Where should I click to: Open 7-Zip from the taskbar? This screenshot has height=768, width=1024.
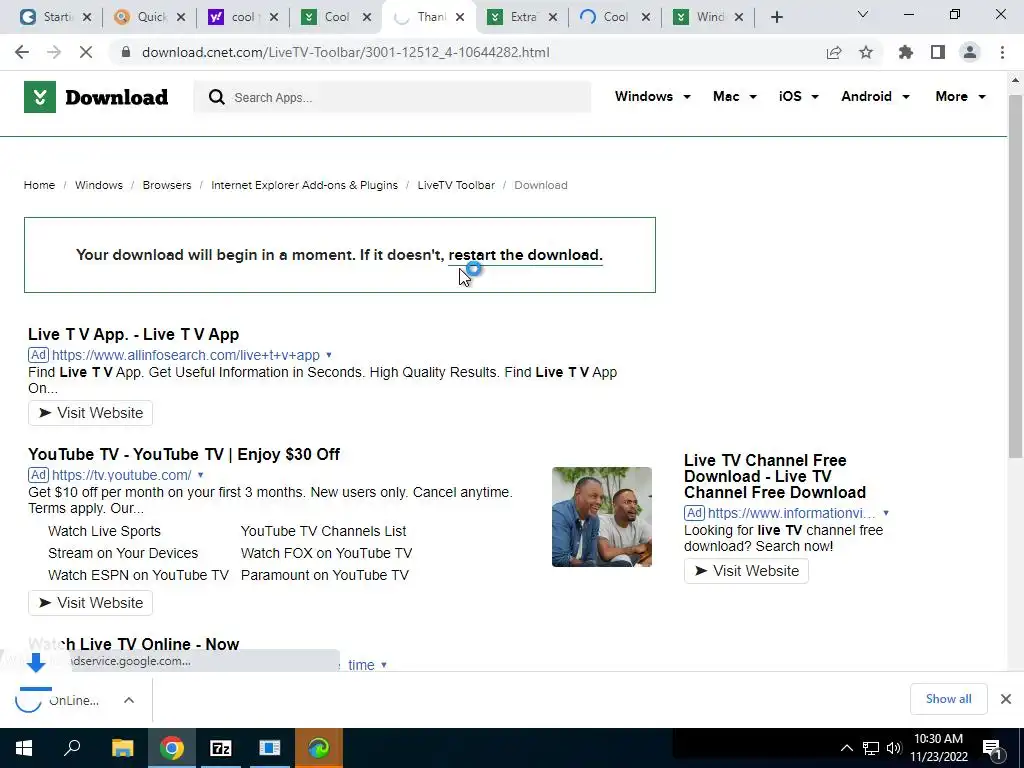[x=220, y=748]
